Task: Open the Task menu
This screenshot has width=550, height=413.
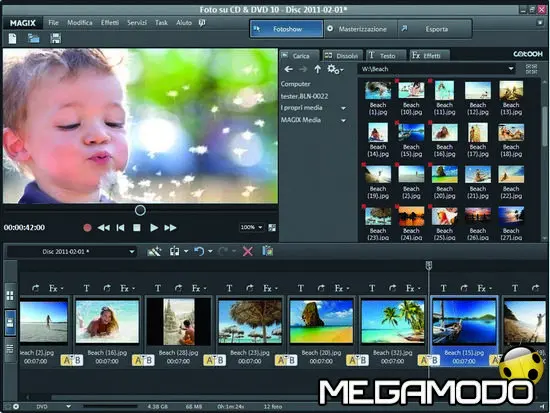Action: 162,23
